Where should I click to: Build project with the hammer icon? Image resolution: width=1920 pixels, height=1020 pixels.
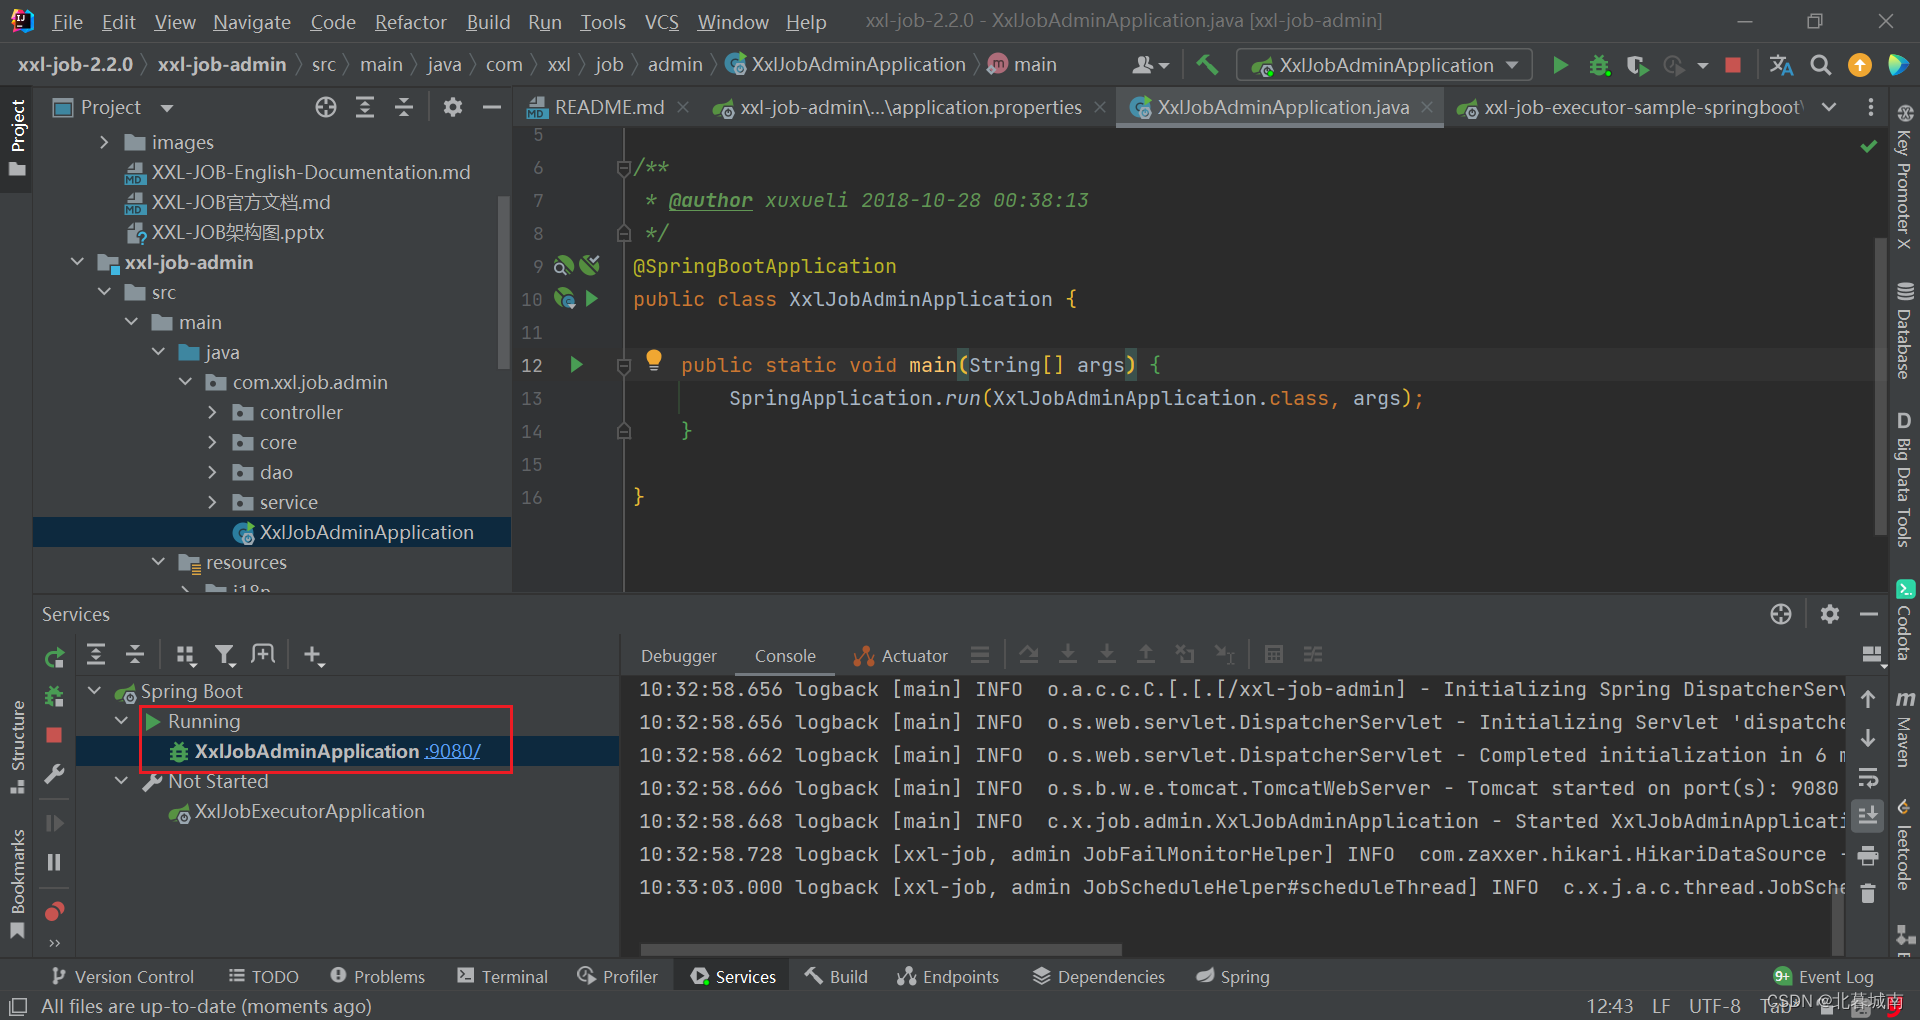tap(1207, 65)
